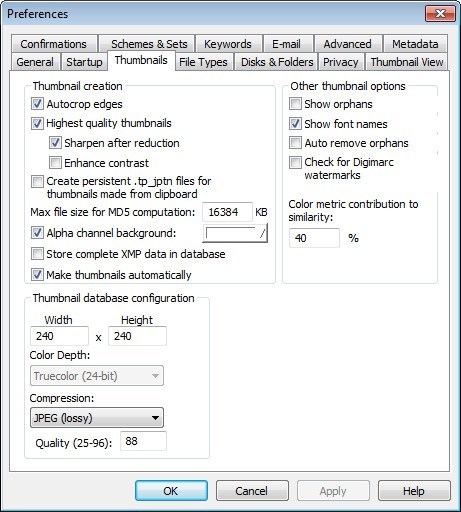Click the Color Depth Truecolor dropdown
Viewport: 461px width, 512px height.
click(97, 376)
